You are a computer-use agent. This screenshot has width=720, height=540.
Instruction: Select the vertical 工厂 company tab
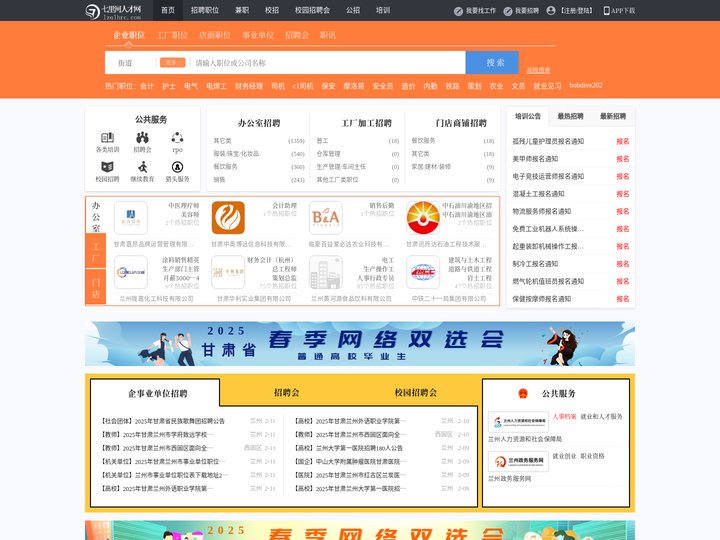click(x=96, y=252)
